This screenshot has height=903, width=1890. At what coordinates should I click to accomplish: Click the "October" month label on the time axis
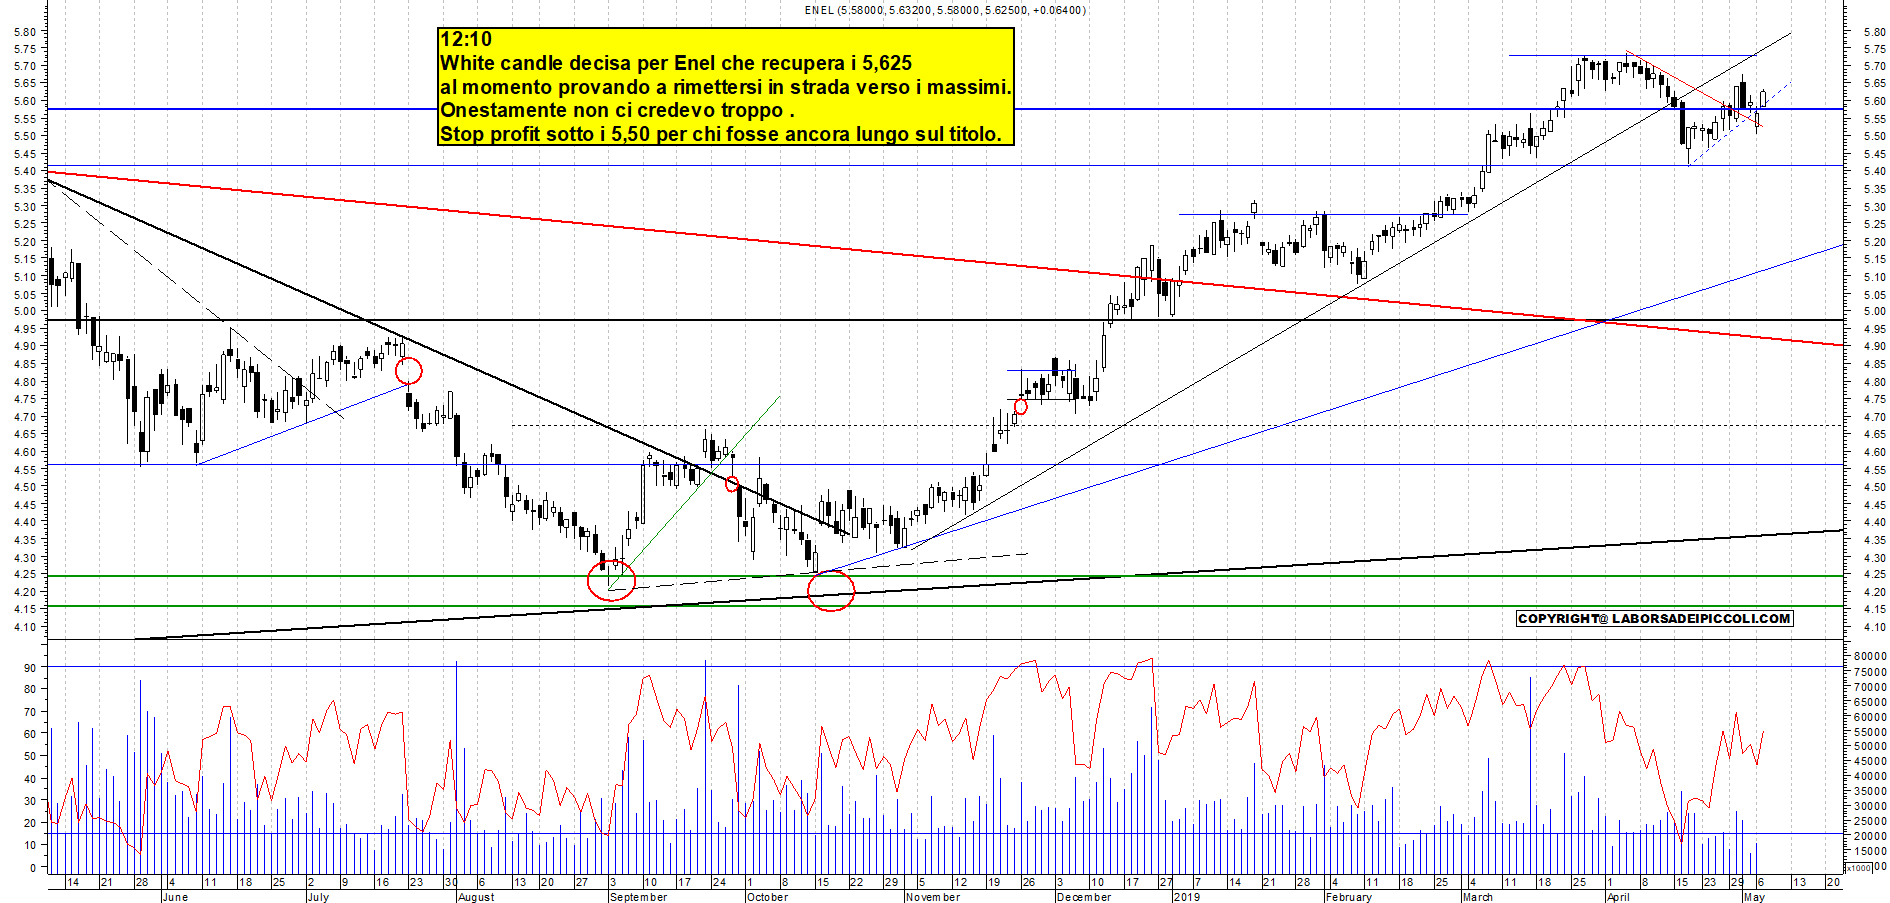click(767, 897)
